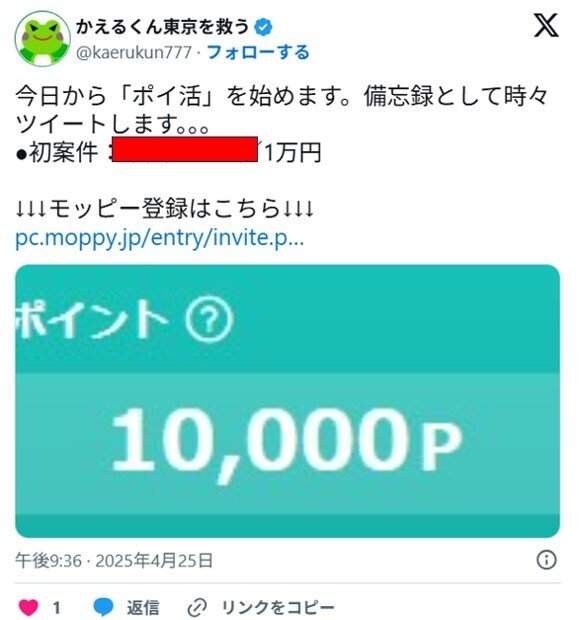Open display name かえるくん東京を救う
This screenshot has width=579, height=620.
point(163,27)
